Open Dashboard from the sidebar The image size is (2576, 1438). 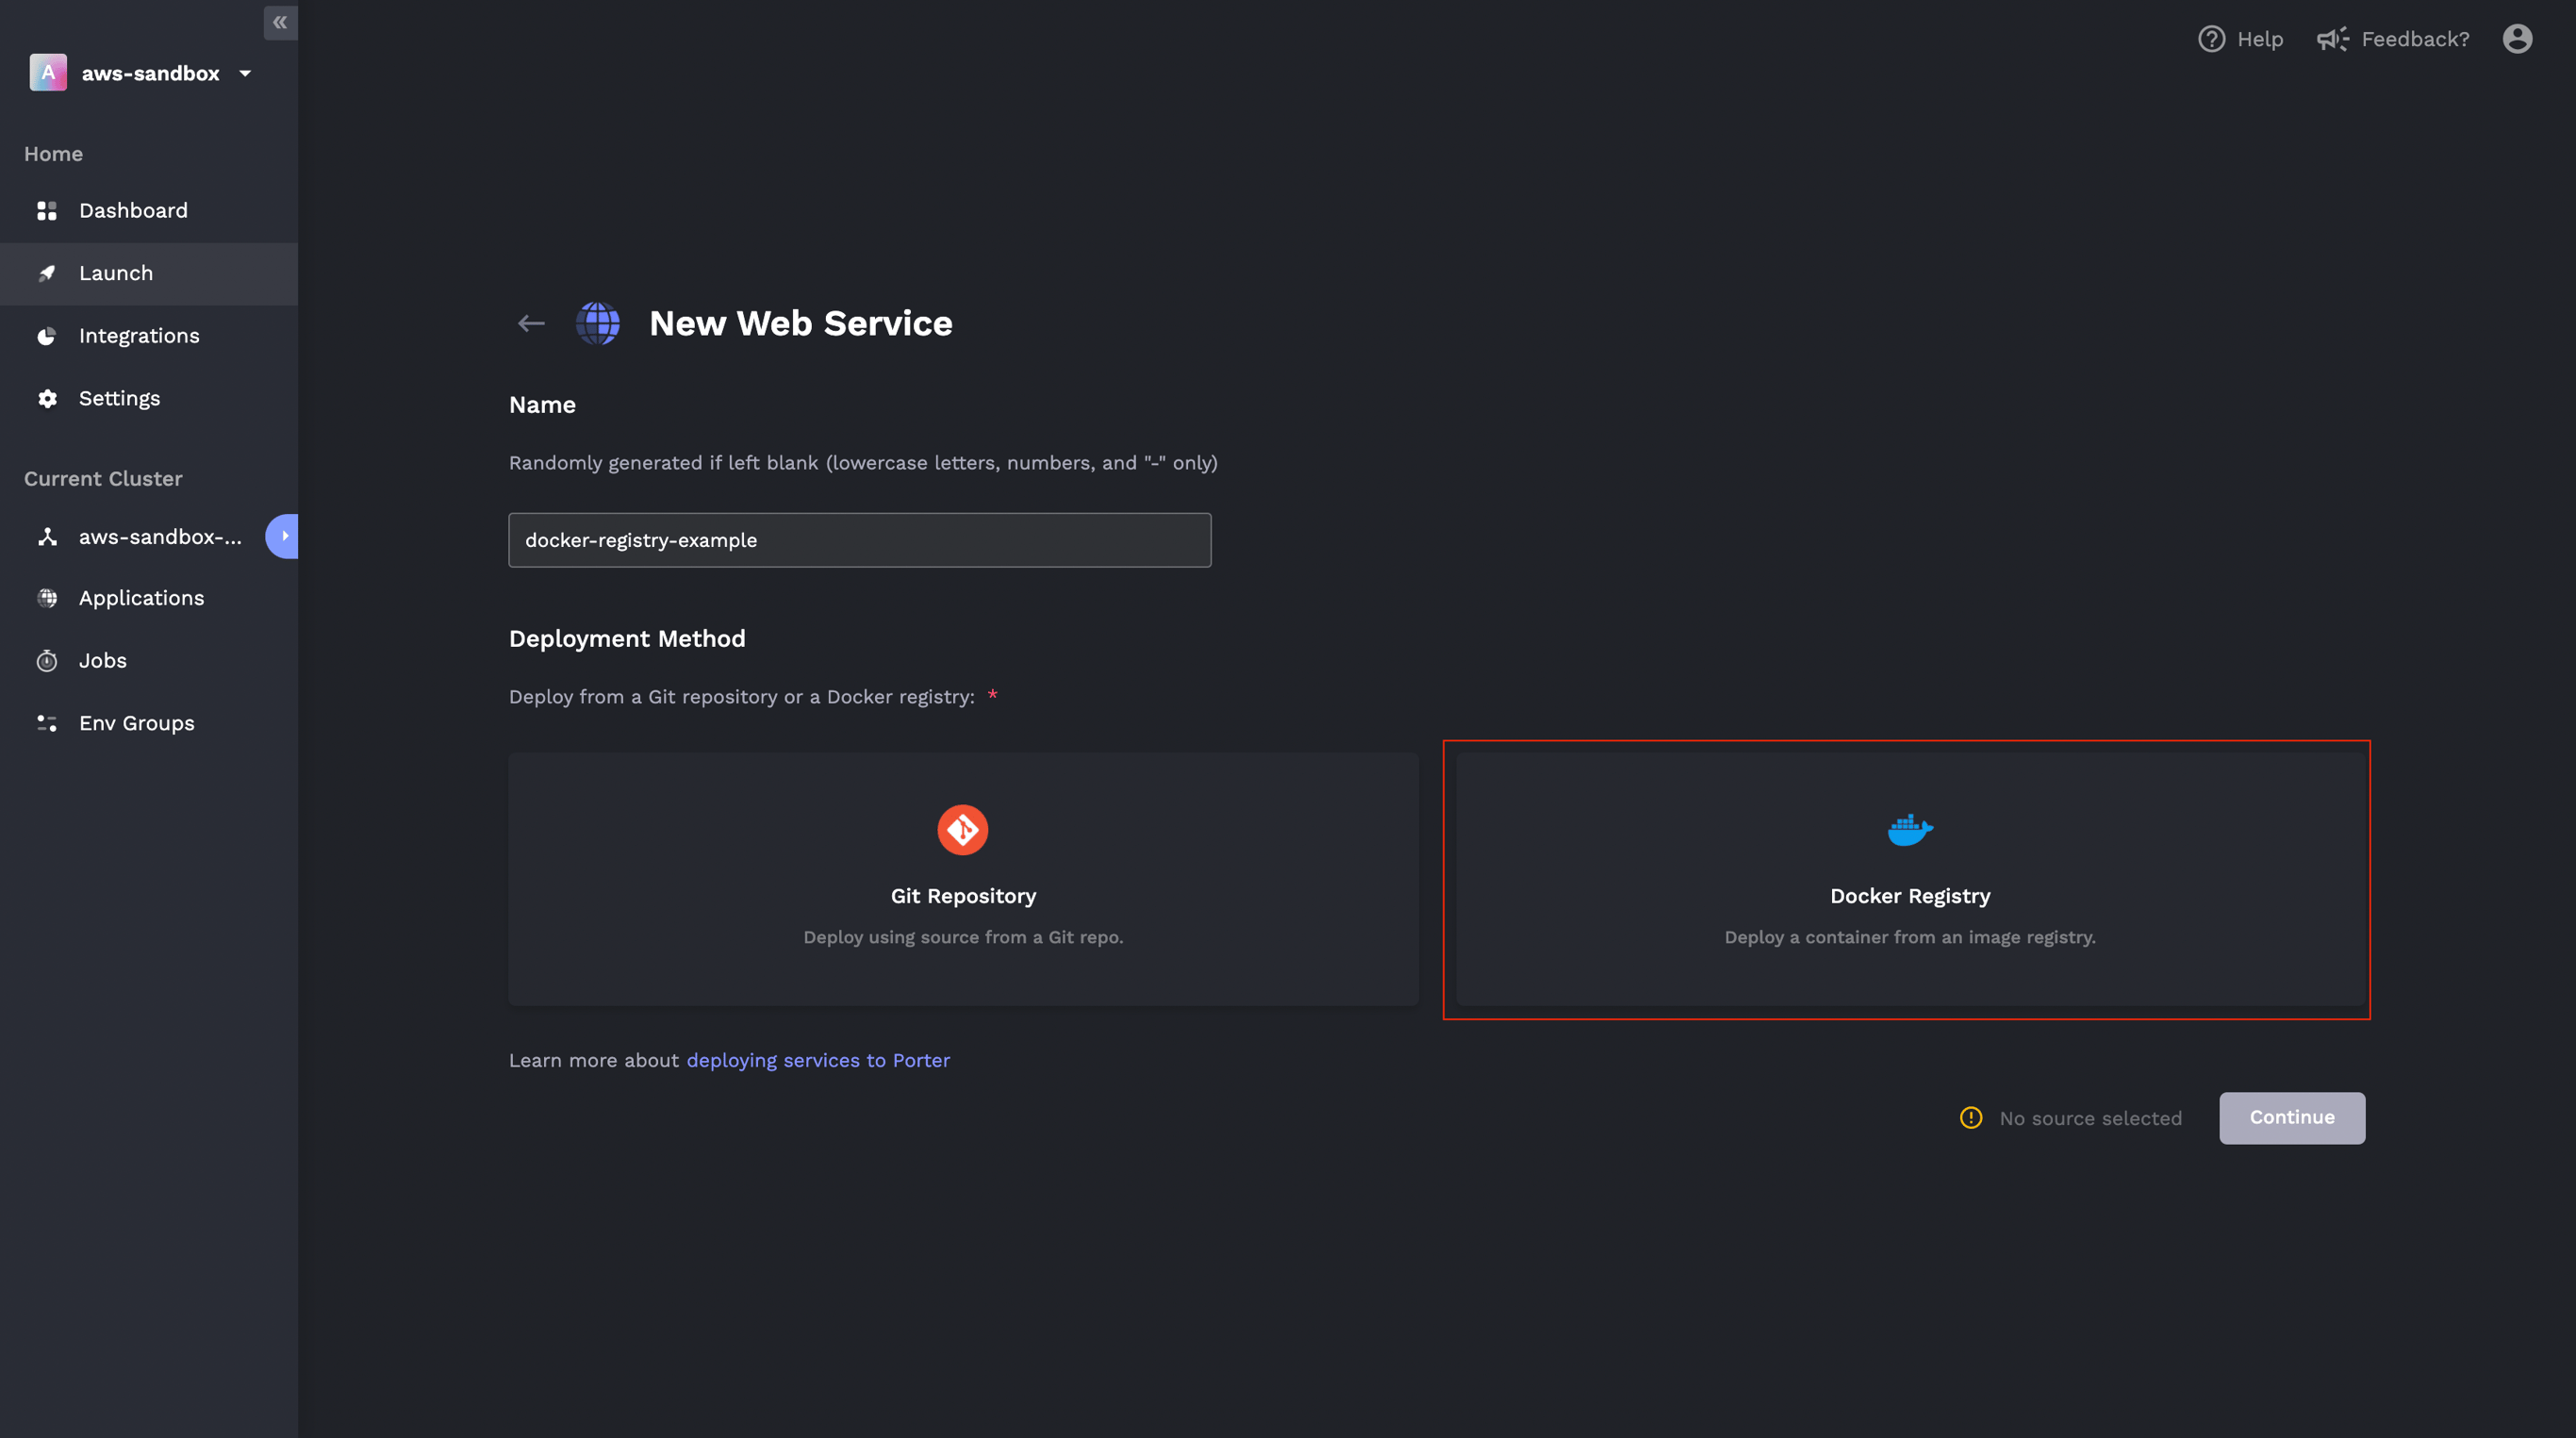point(149,211)
